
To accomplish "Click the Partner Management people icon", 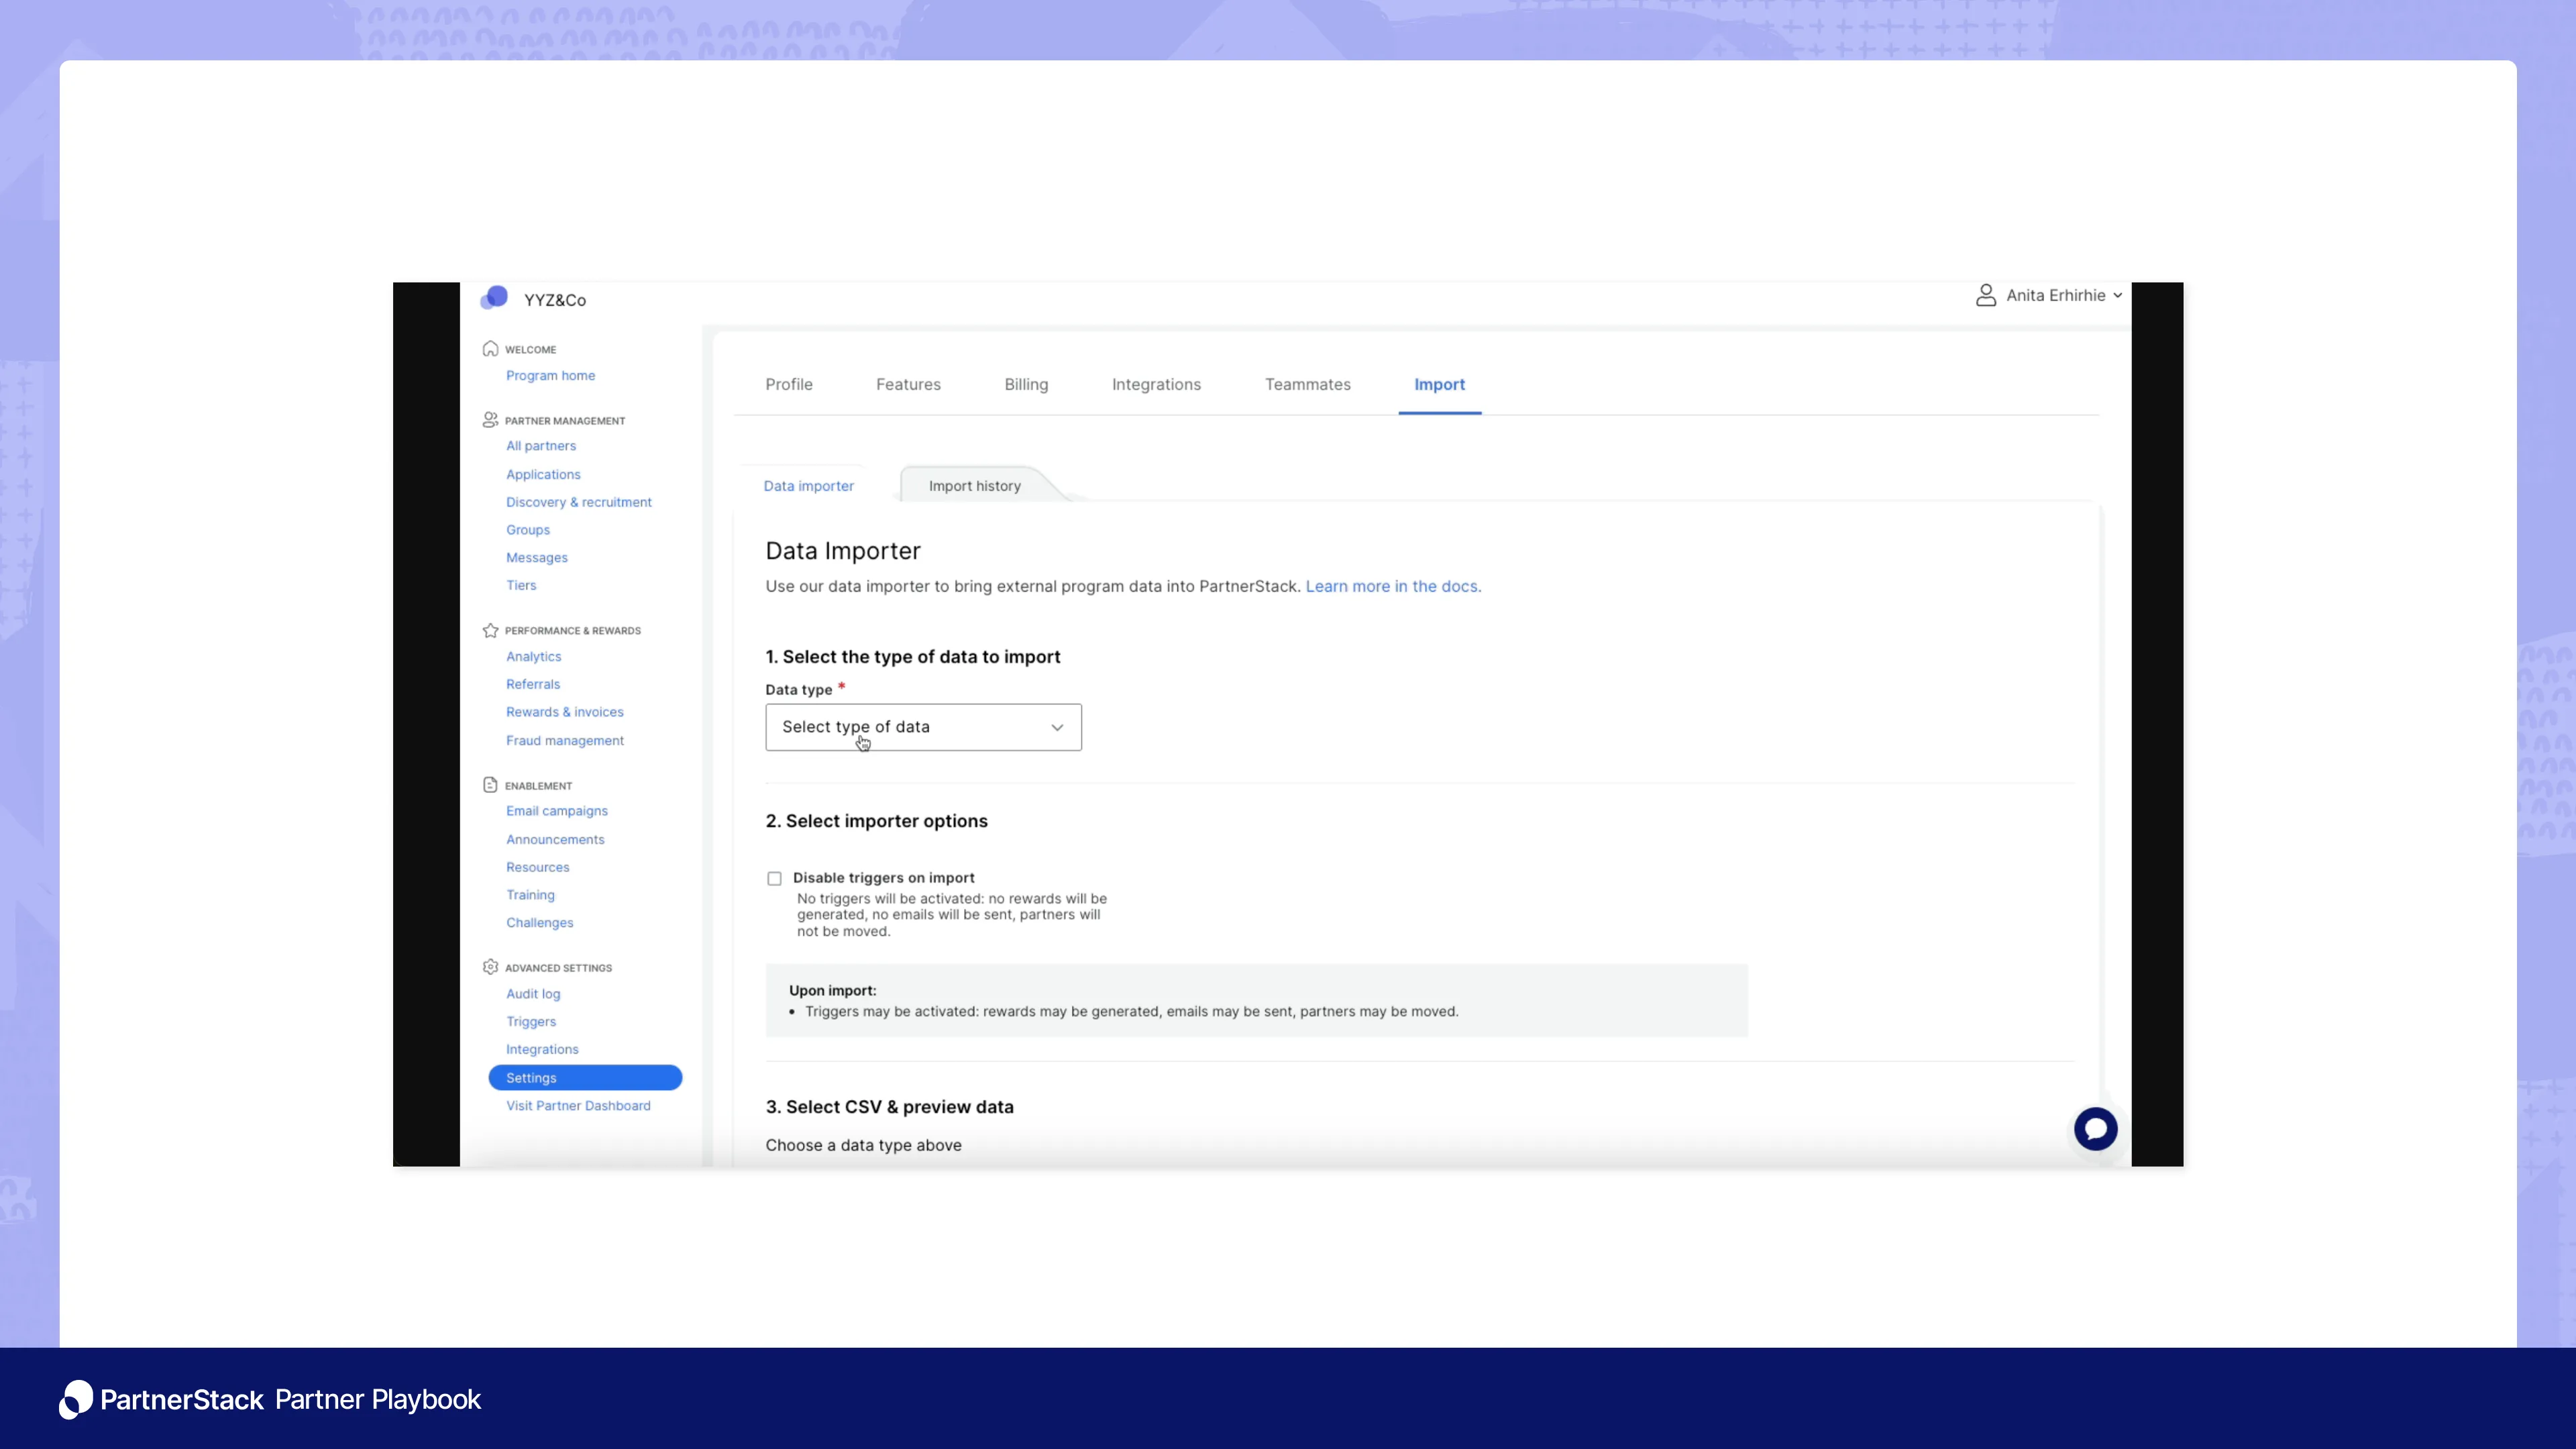I will point(490,420).
